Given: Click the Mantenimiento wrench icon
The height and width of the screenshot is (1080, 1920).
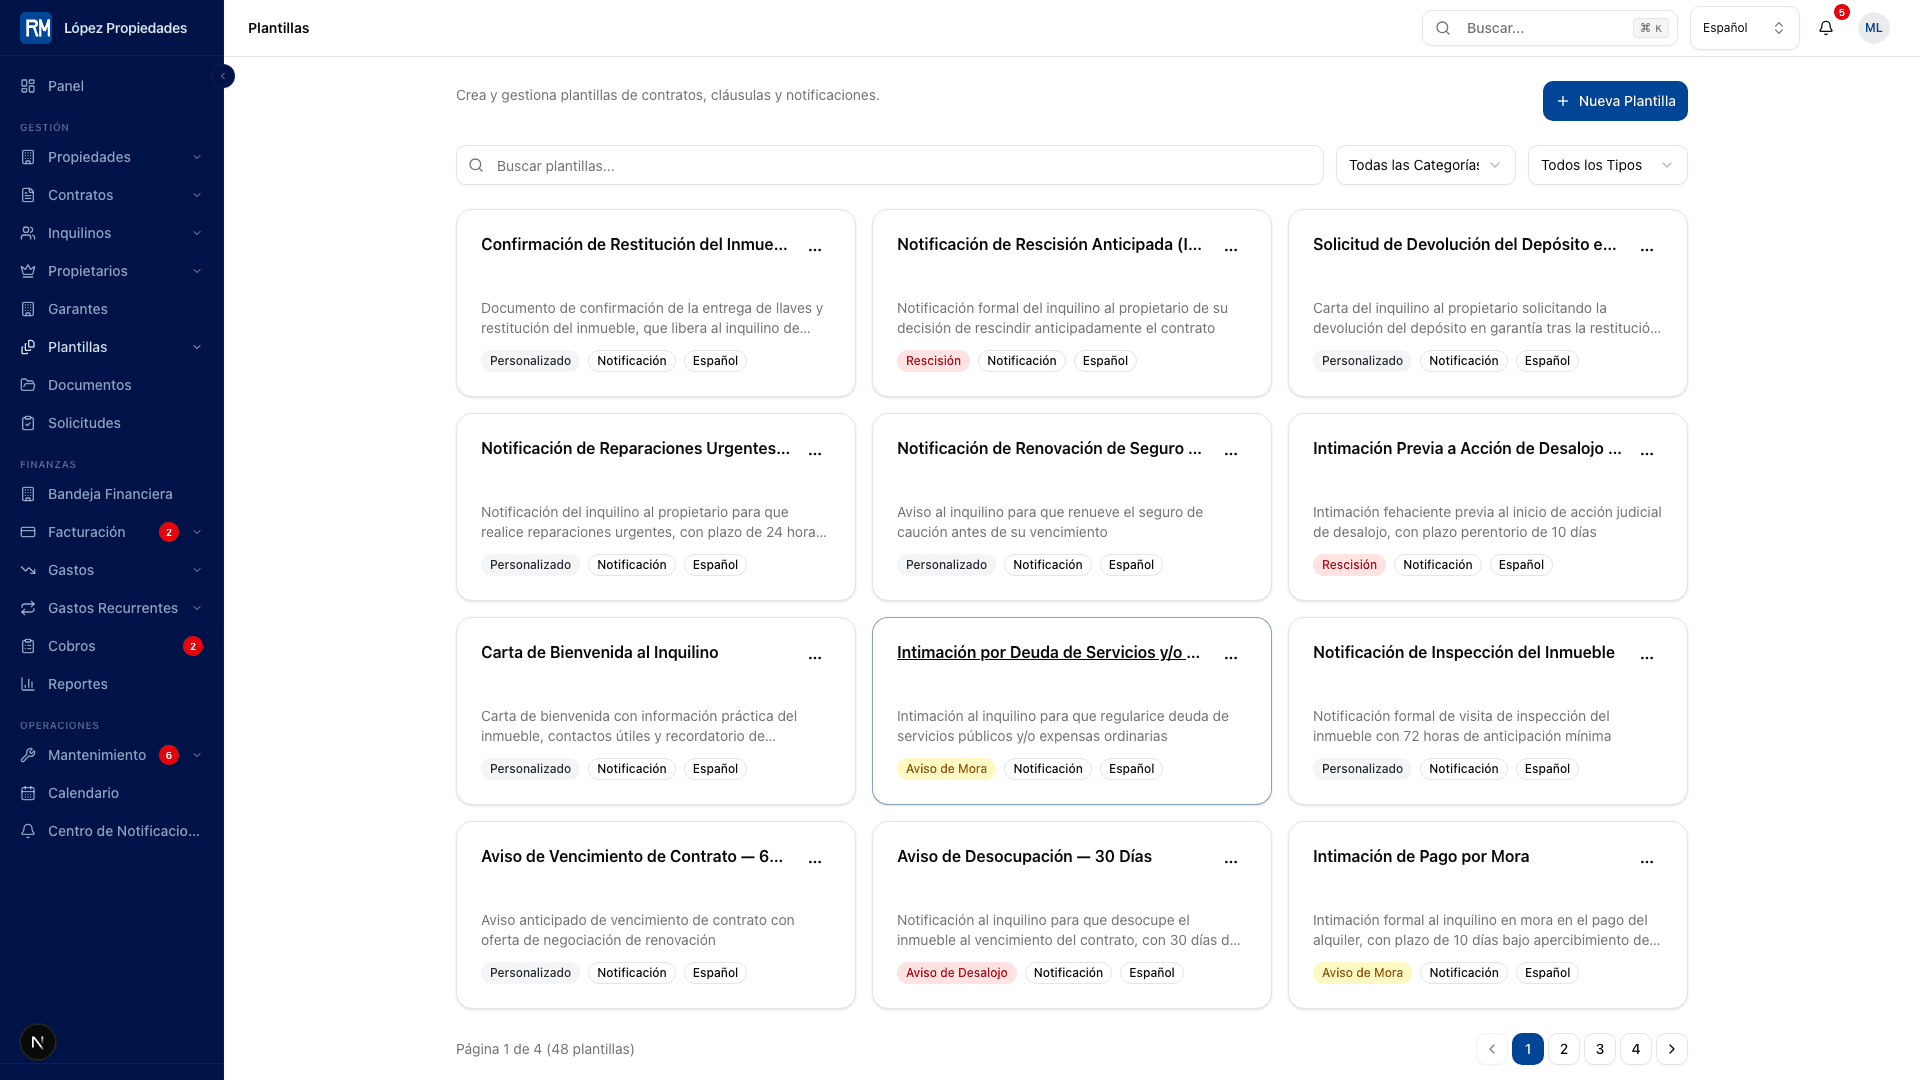Looking at the screenshot, I should coord(28,755).
